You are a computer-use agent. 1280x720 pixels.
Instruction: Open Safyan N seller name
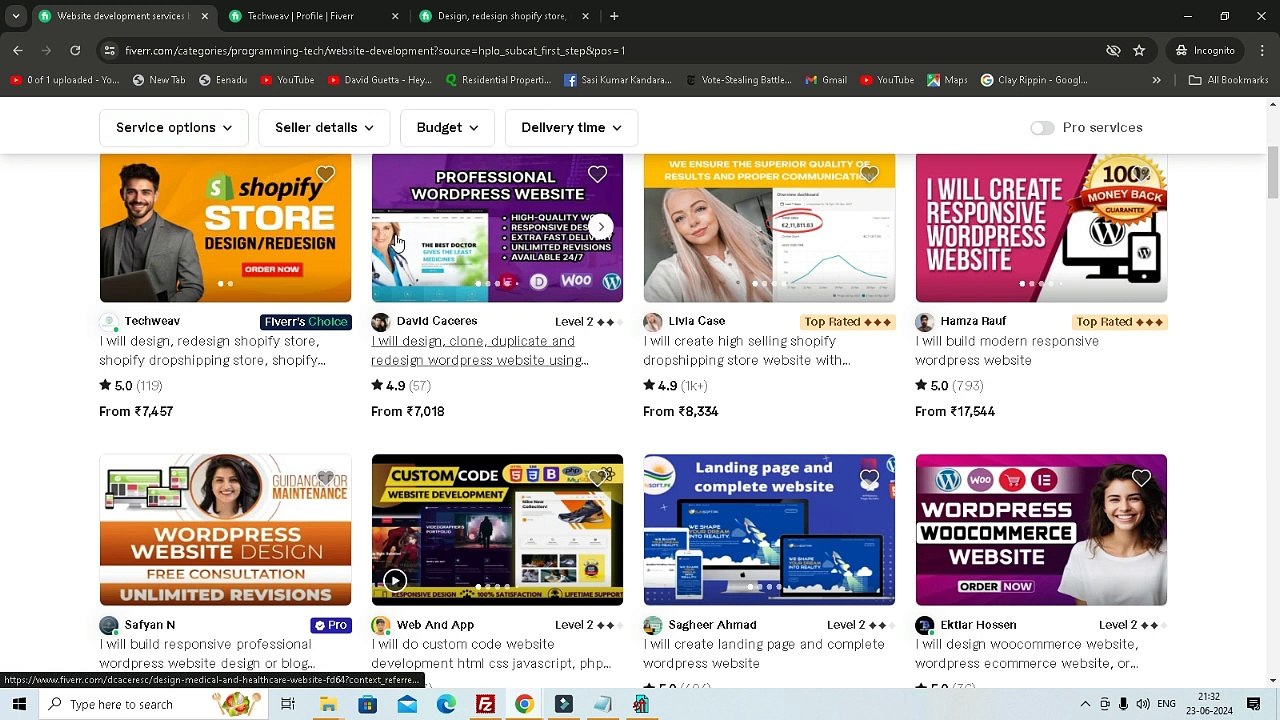[150, 625]
